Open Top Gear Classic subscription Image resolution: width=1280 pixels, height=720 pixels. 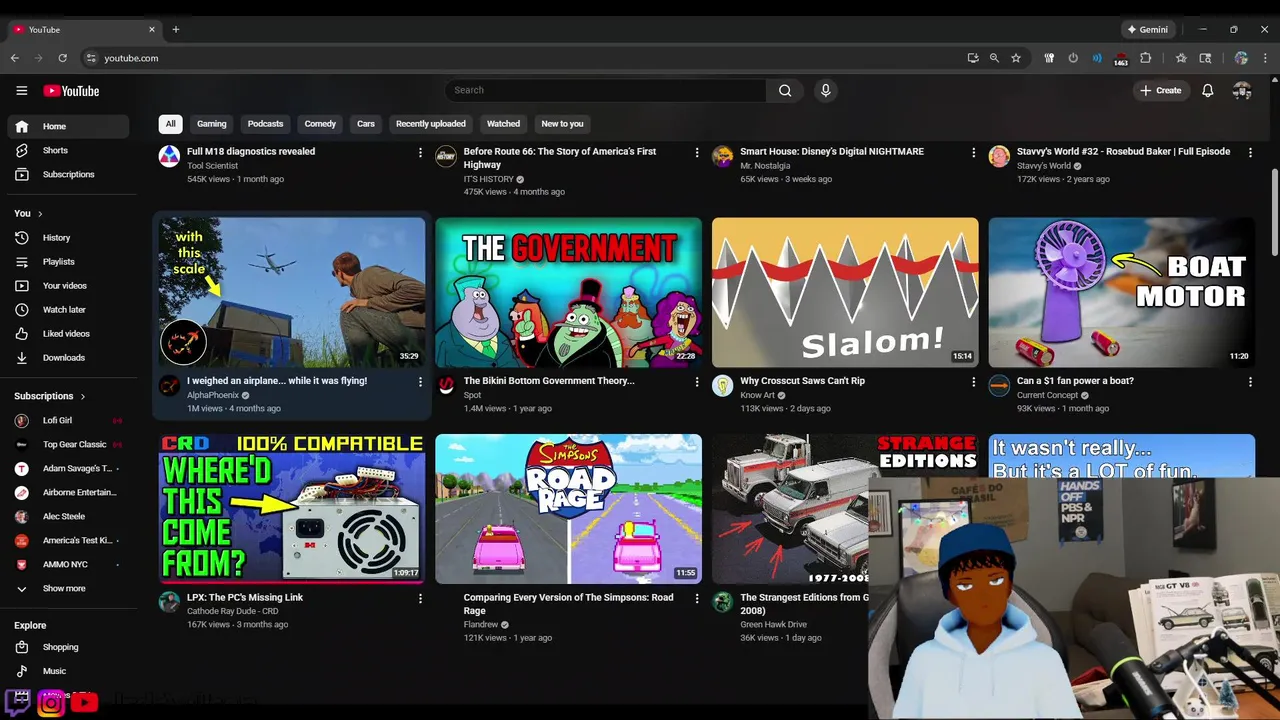(68, 445)
